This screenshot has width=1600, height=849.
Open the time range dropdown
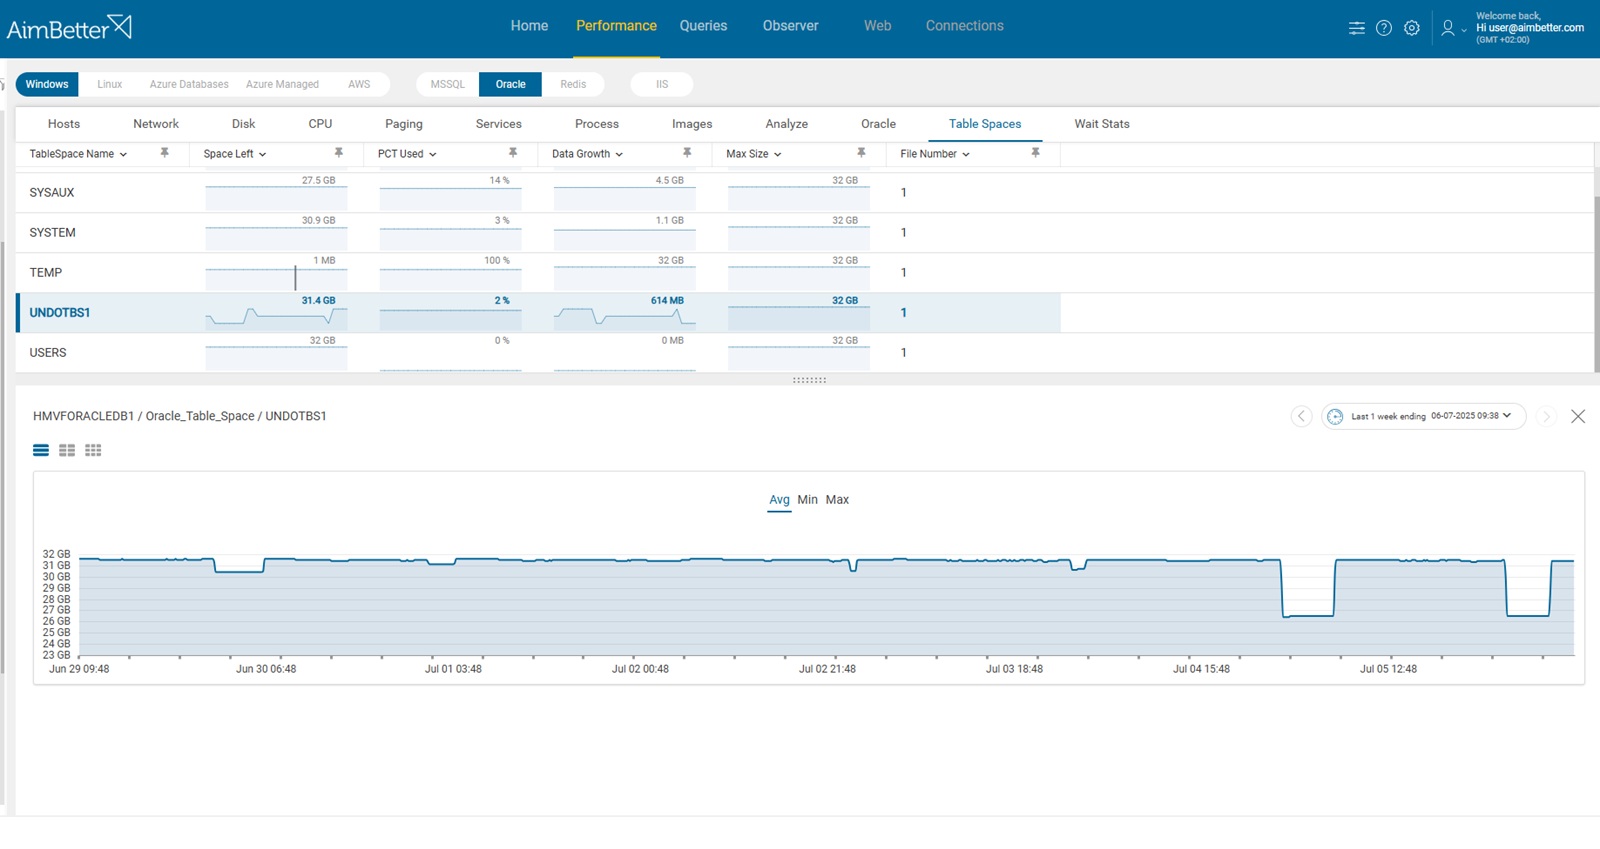click(1424, 416)
